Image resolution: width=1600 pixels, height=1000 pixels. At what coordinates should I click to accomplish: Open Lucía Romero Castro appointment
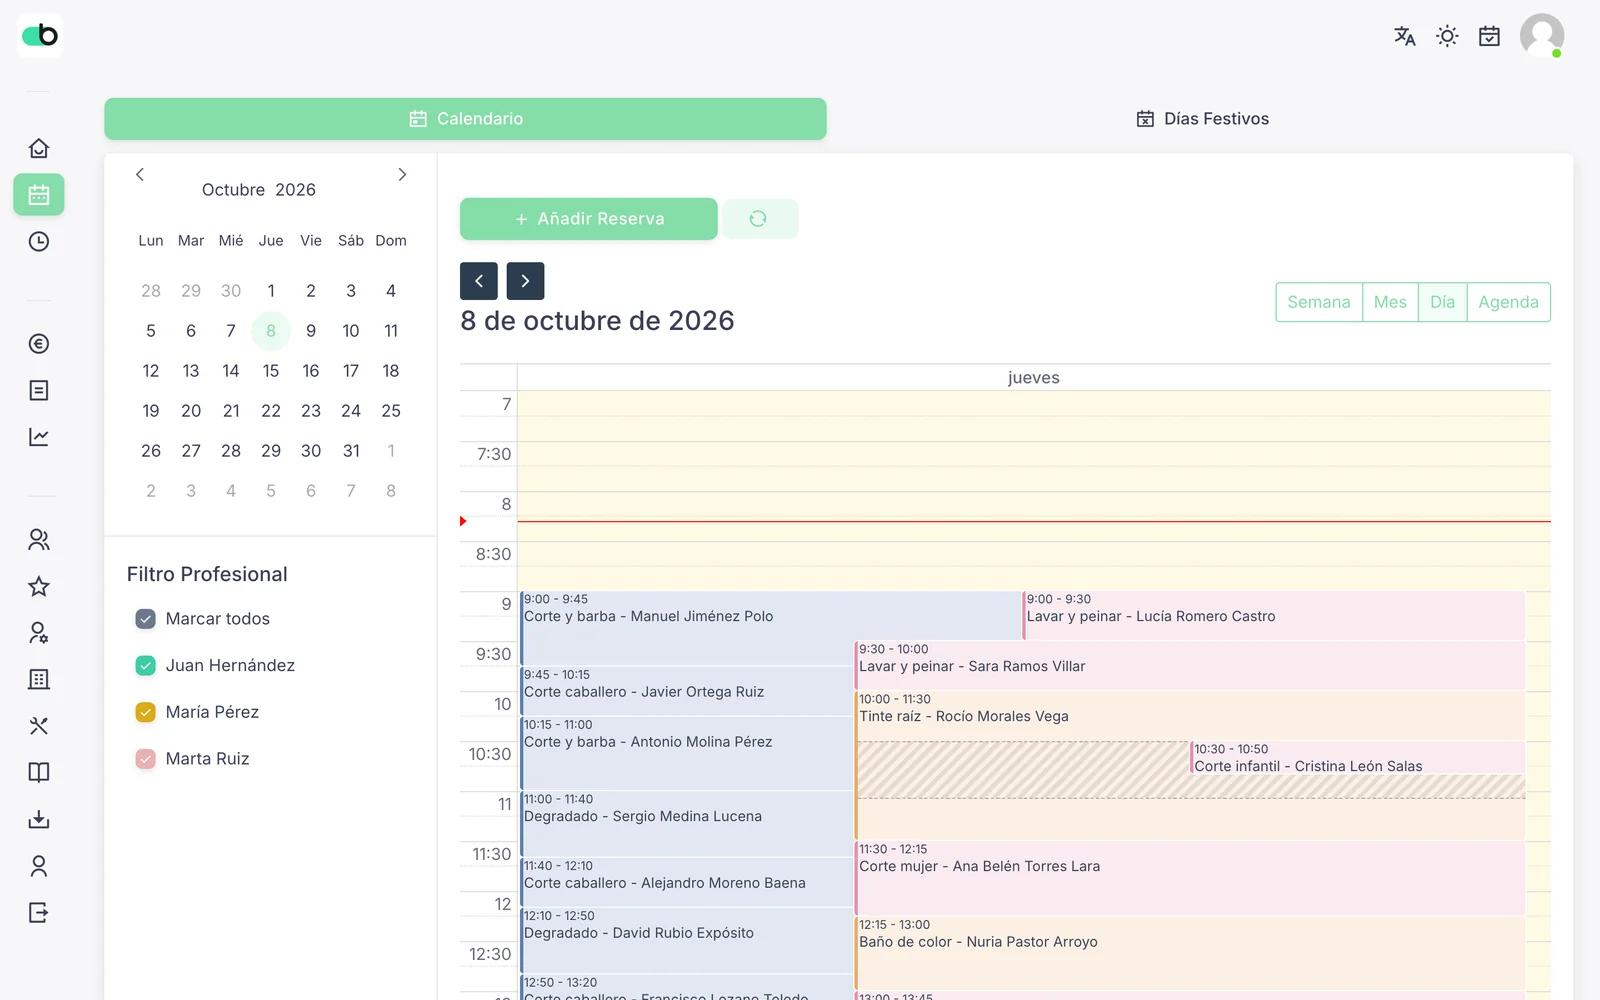click(x=1274, y=616)
